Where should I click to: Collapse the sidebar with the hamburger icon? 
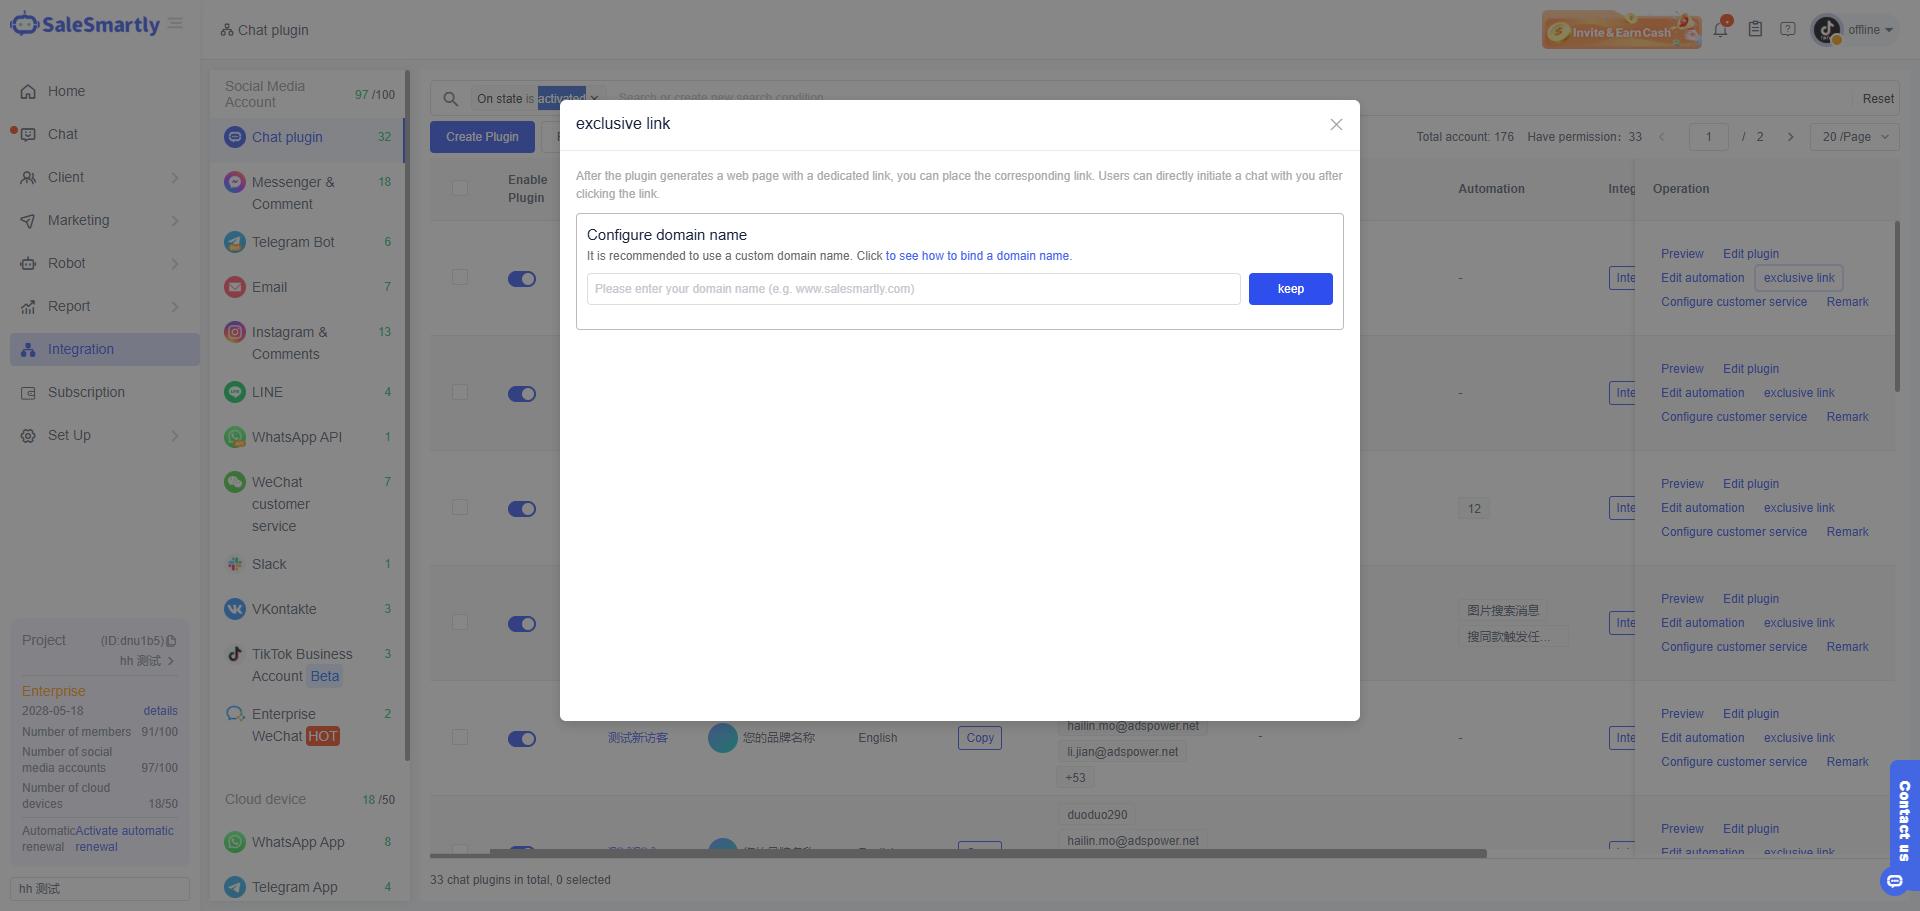tap(175, 24)
